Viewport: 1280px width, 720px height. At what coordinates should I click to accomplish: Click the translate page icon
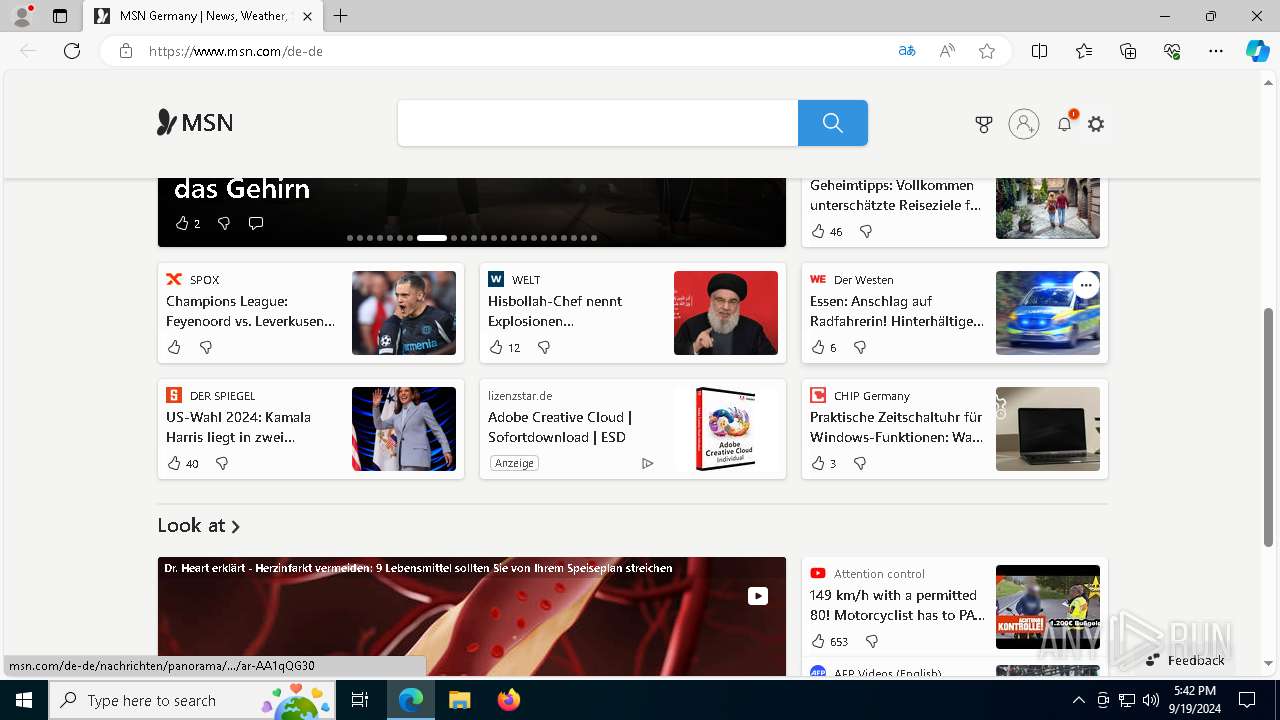point(907,51)
